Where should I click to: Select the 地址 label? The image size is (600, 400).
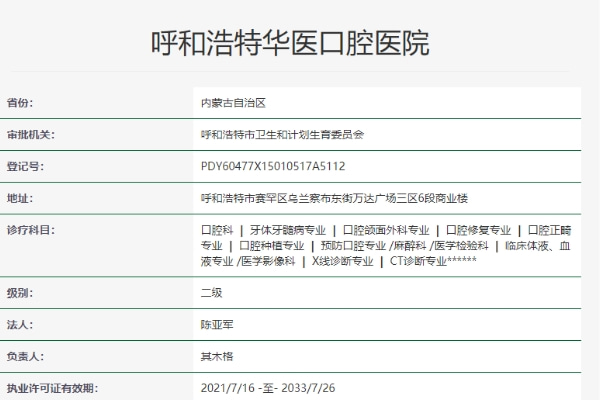tap(20, 198)
